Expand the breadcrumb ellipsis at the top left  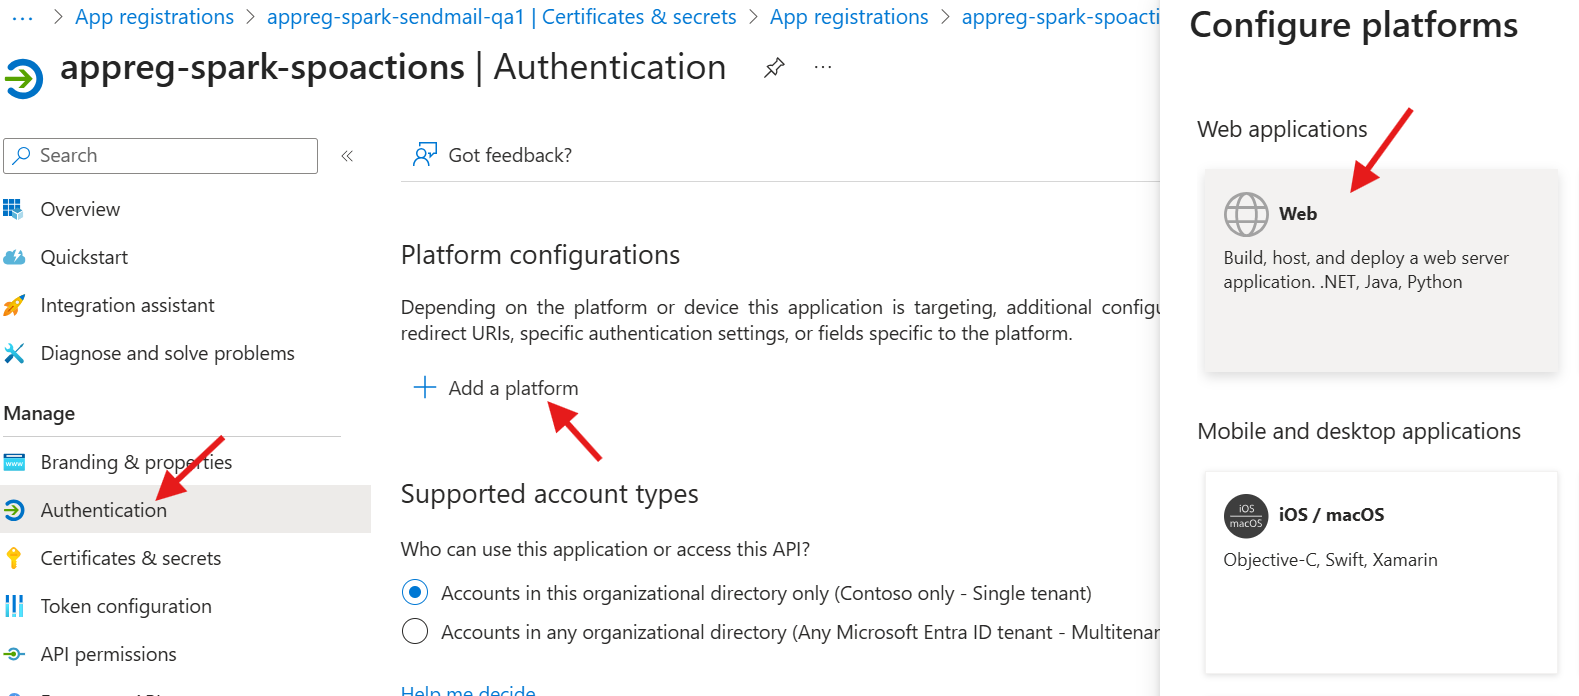[22, 17]
